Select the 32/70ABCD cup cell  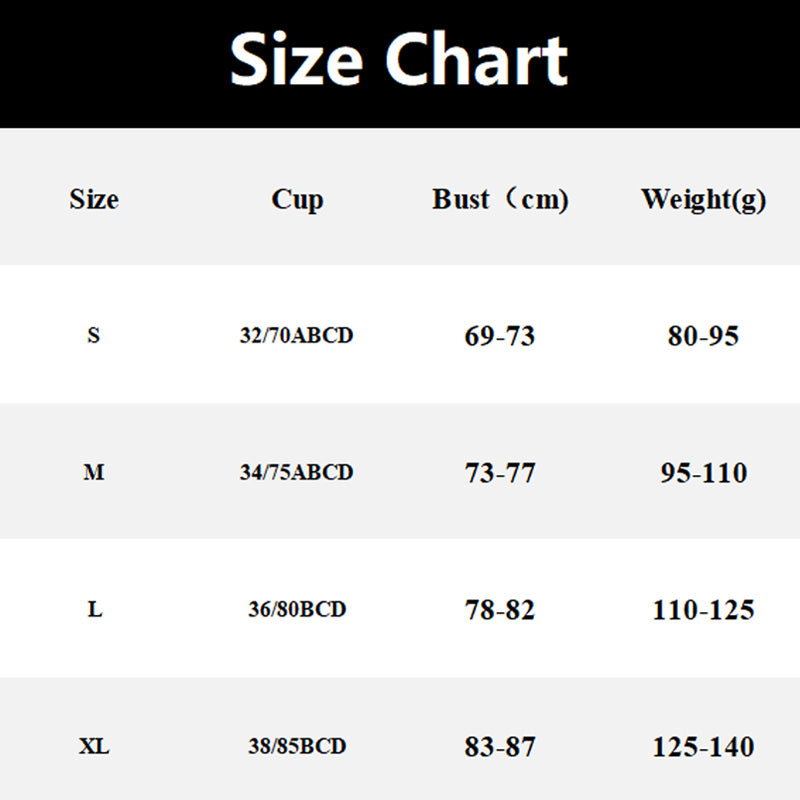[x=297, y=335]
